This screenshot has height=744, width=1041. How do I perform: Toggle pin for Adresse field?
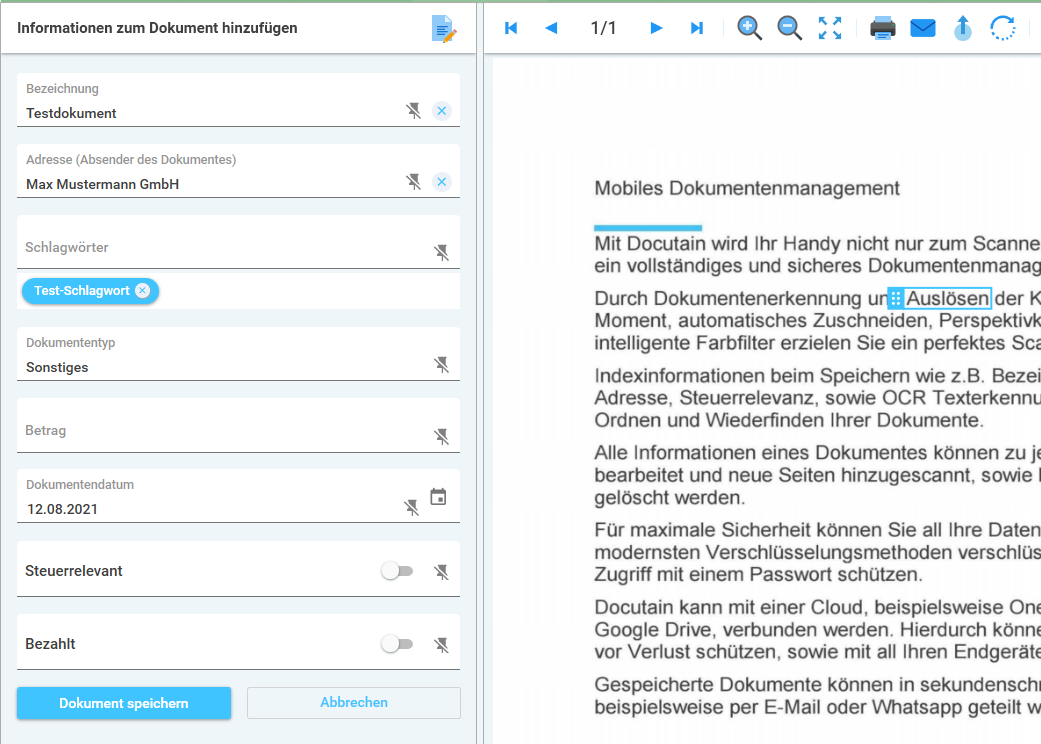414,182
